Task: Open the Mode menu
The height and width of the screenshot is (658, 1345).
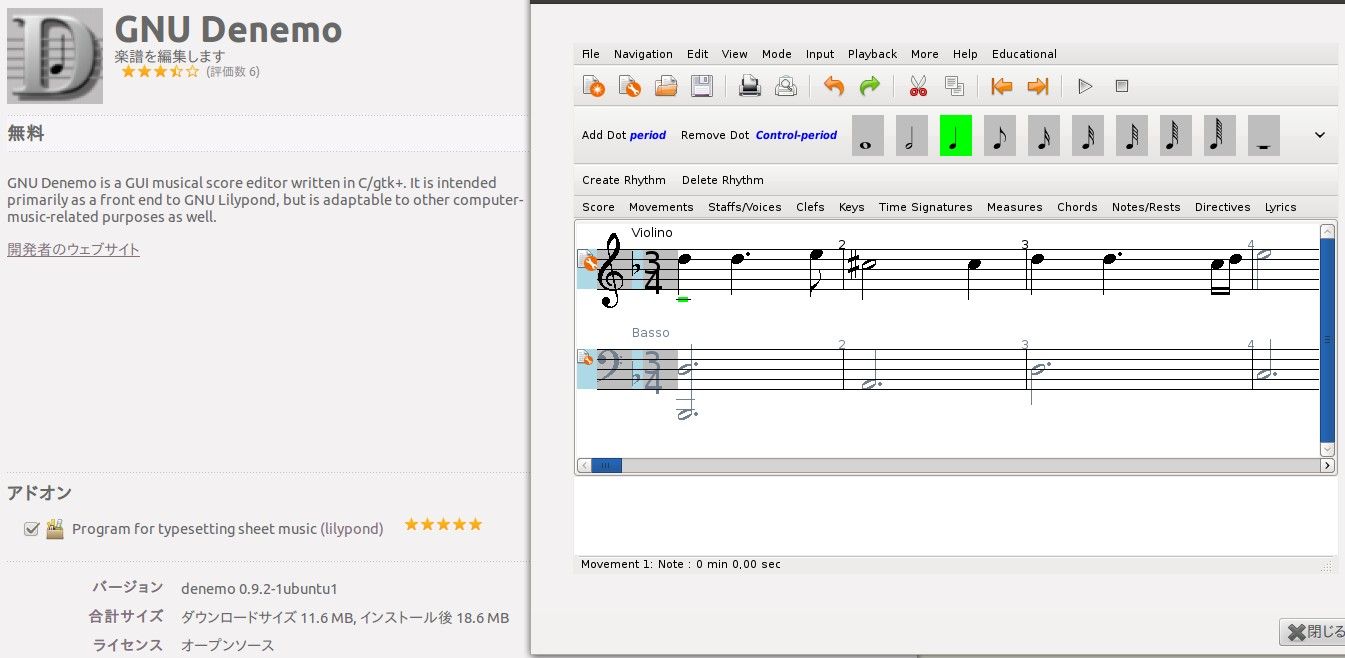Action: [x=777, y=54]
